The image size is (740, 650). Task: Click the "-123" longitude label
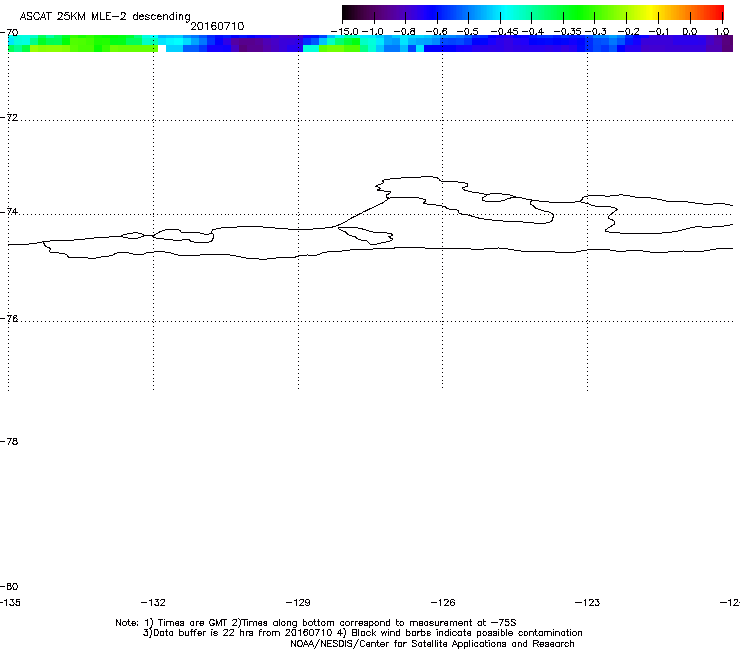588,602
